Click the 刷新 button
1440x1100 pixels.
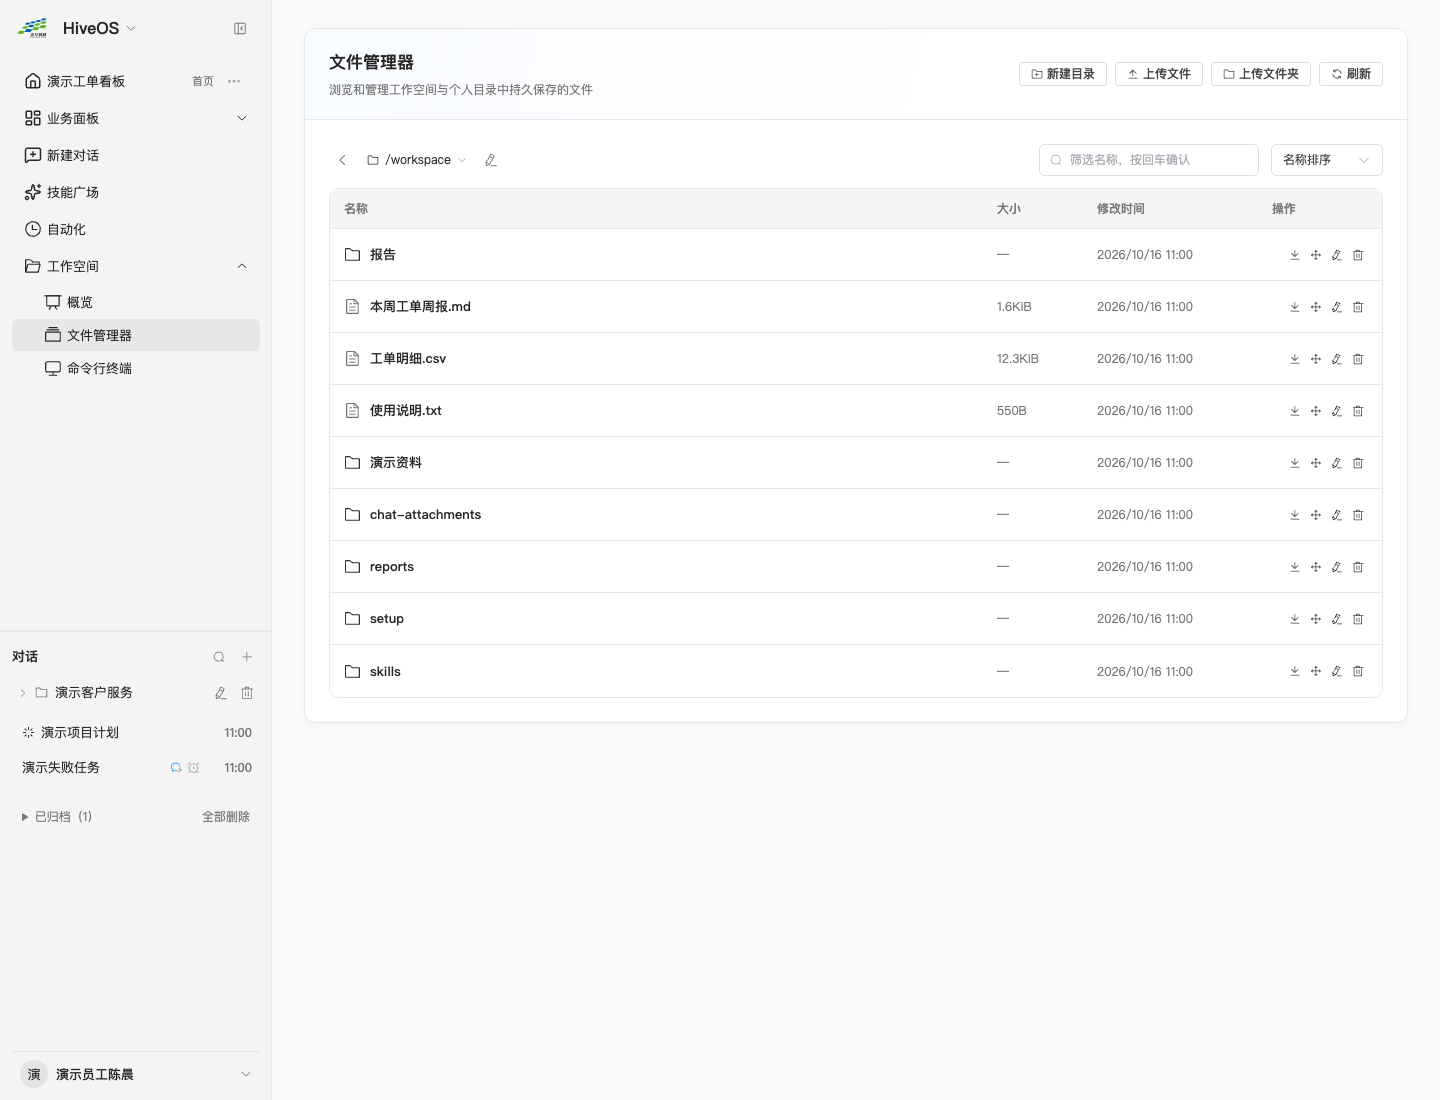click(x=1351, y=74)
